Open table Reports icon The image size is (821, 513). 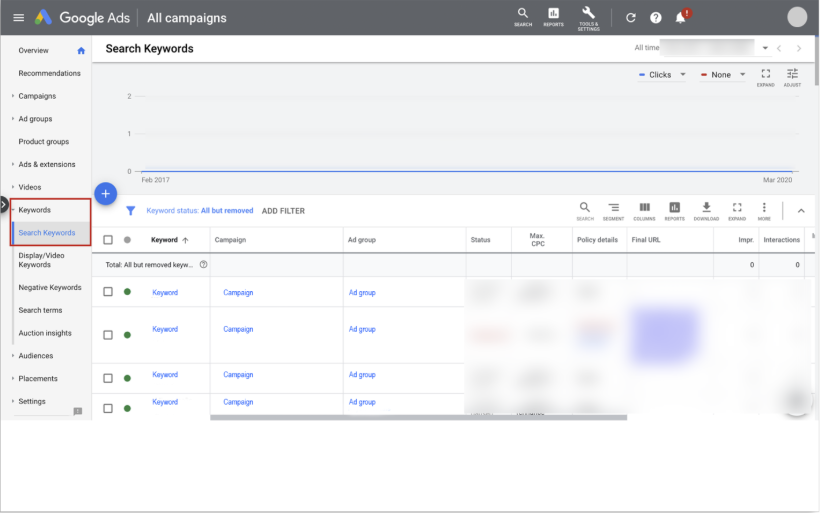pyautogui.click(x=674, y=211)
